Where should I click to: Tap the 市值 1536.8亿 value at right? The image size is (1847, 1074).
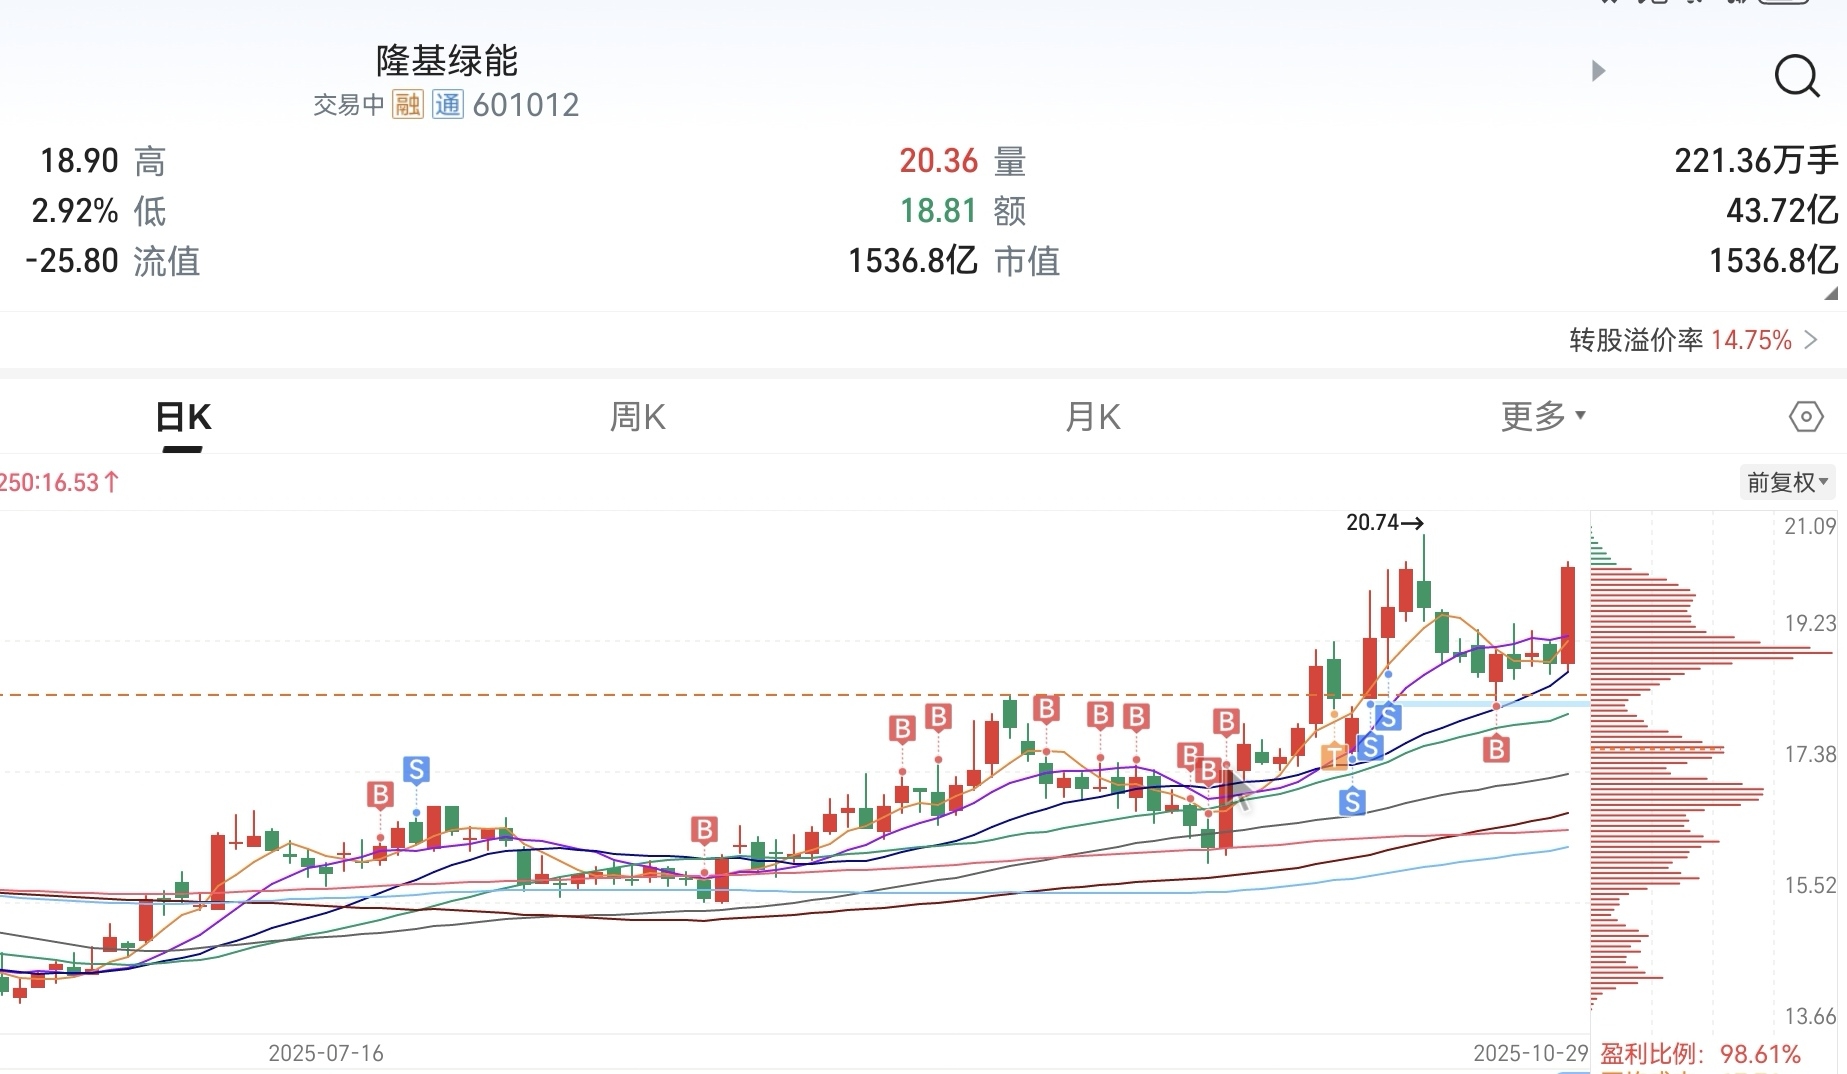pyautogui.click(x=1773, y=261)
